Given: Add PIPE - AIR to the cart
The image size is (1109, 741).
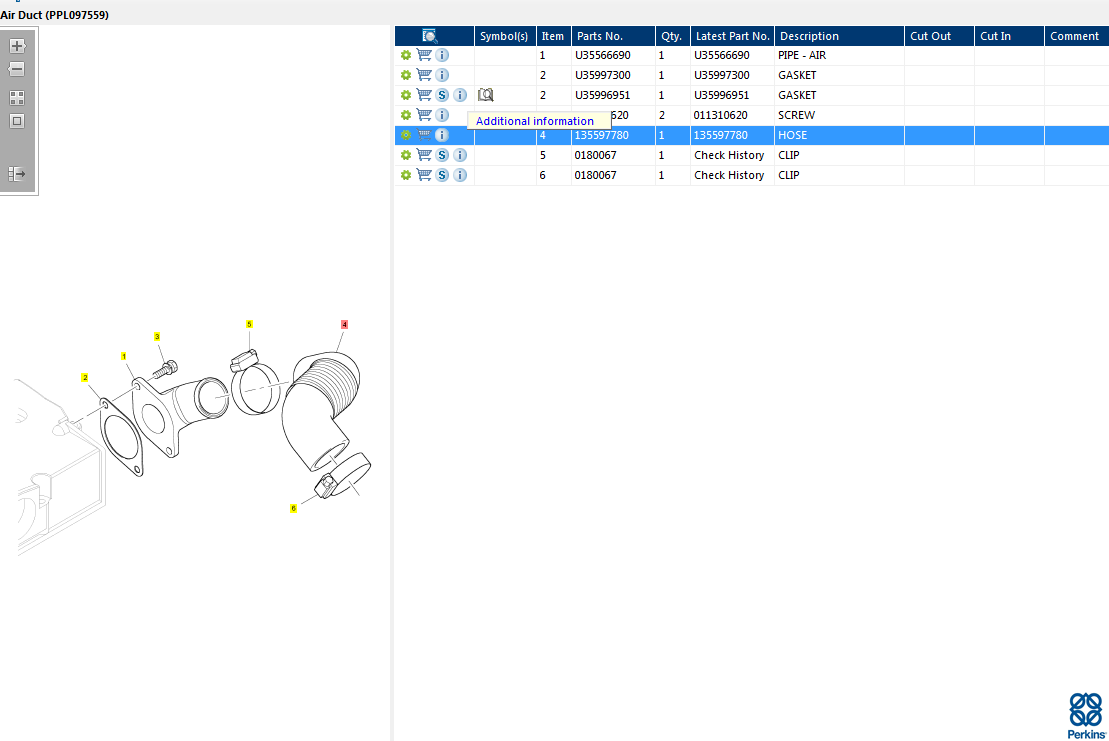Looking at the screenshot, I should [x=424, y=55].
